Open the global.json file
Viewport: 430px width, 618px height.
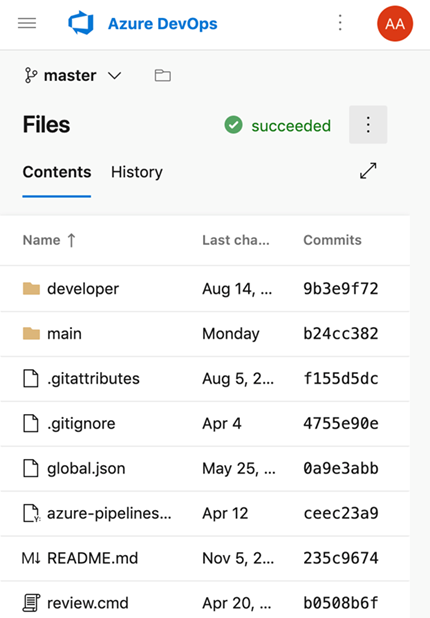[x=86, y=469]
